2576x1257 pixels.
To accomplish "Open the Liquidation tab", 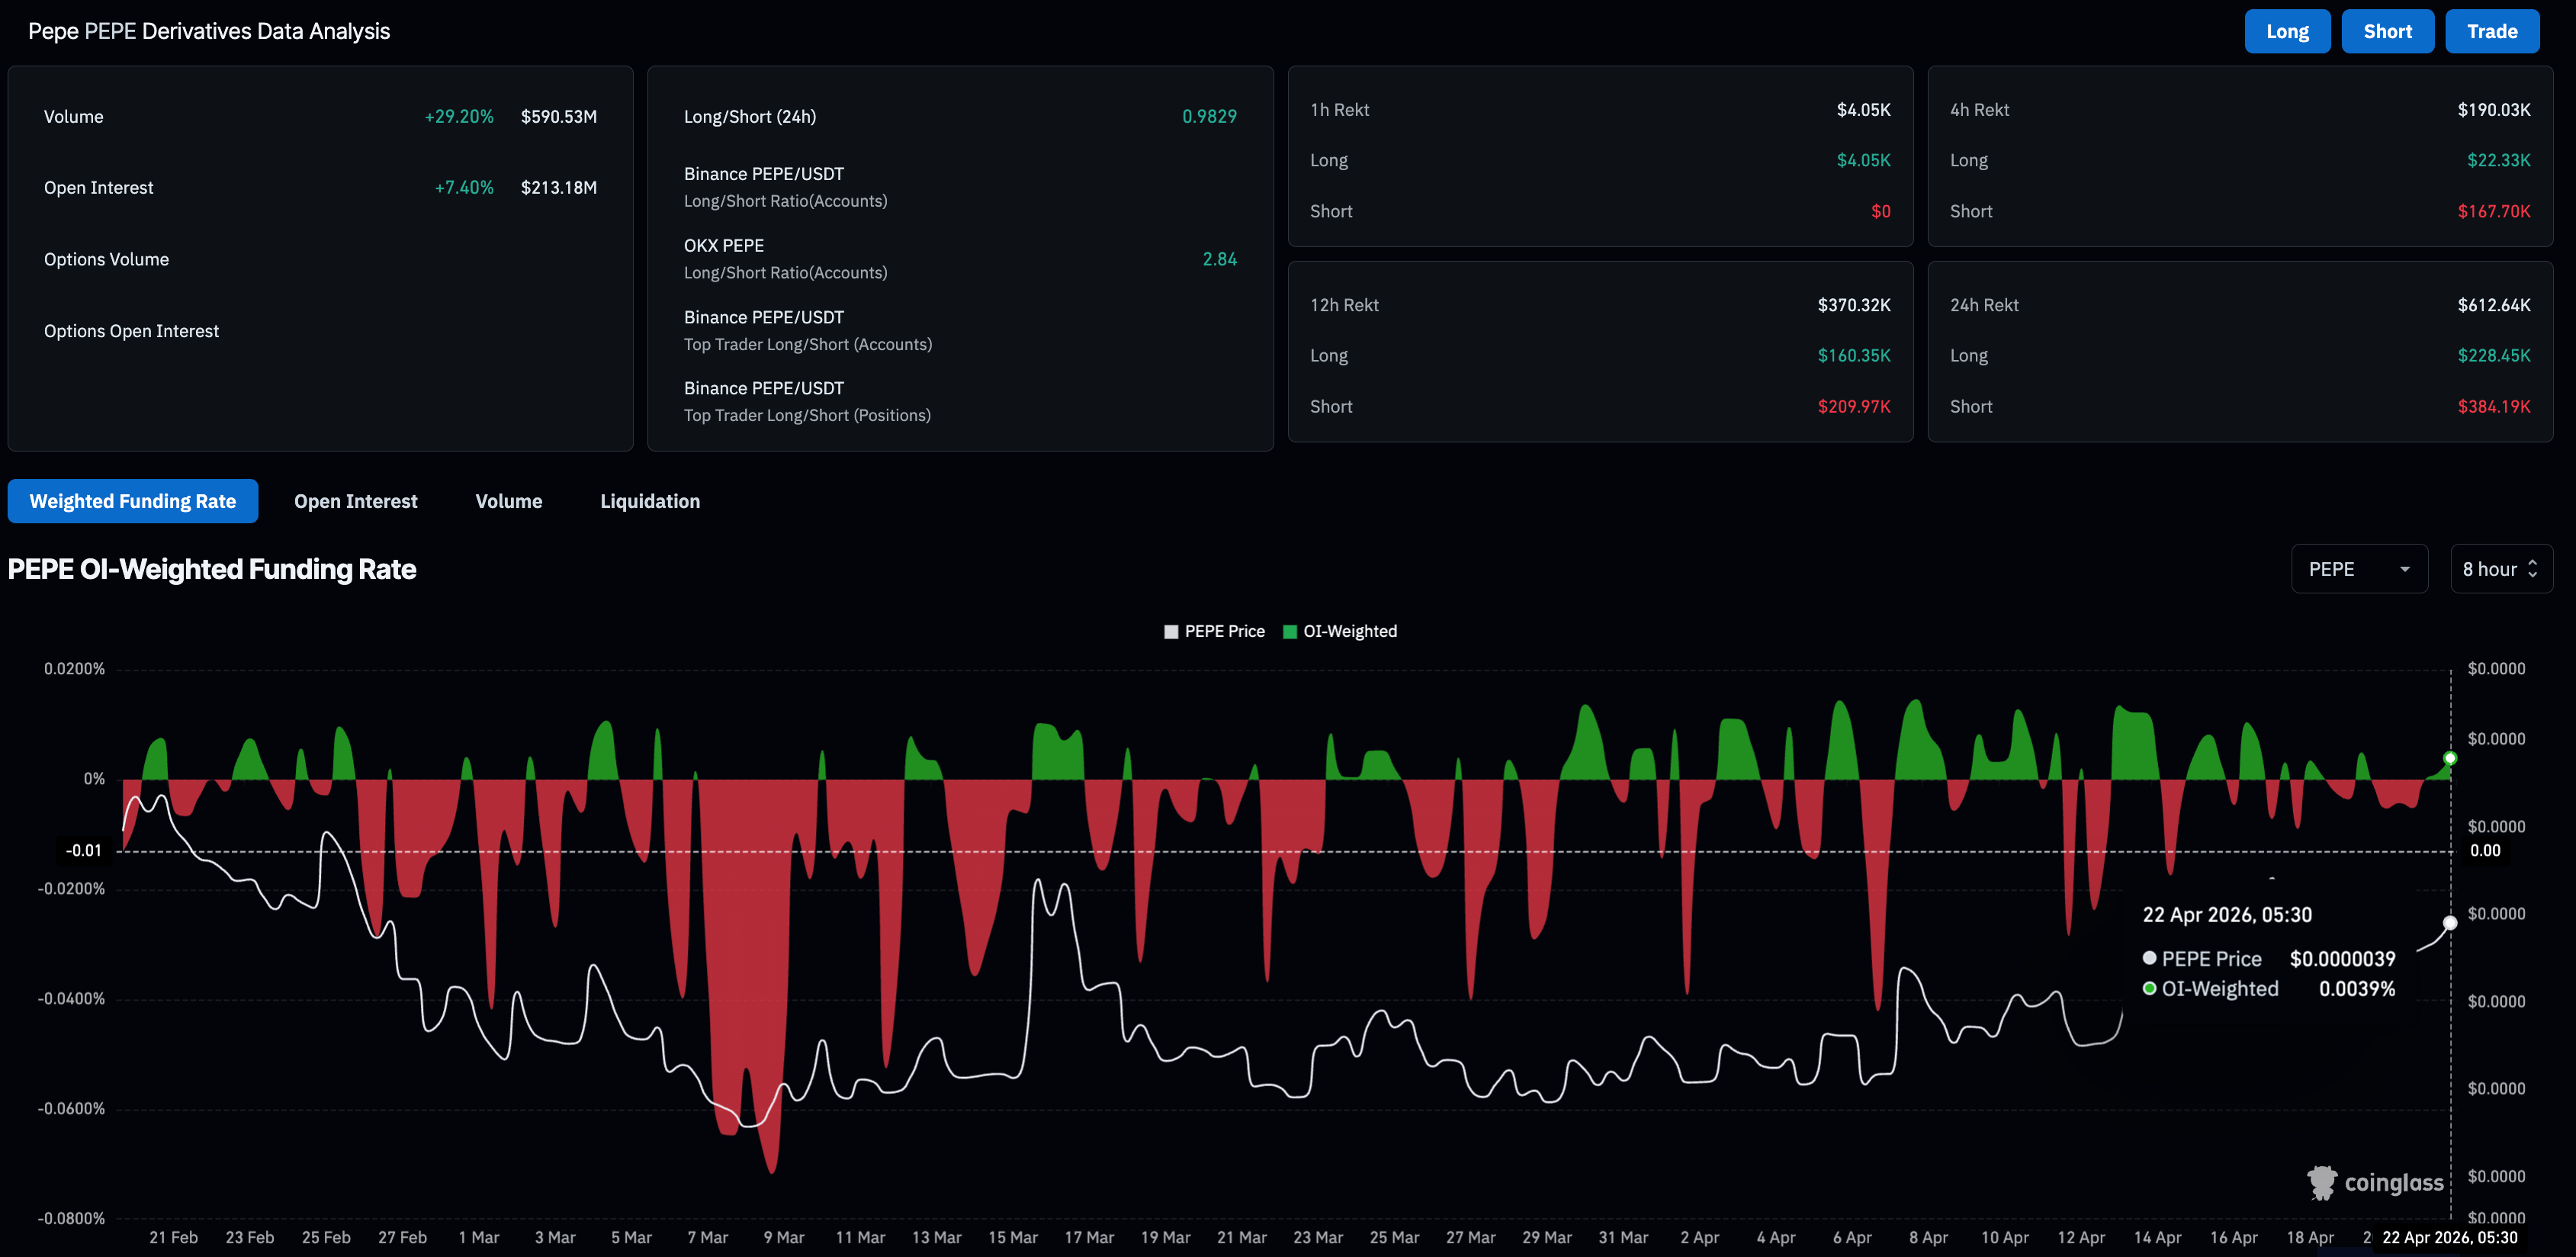I will (x=649, y=501).
